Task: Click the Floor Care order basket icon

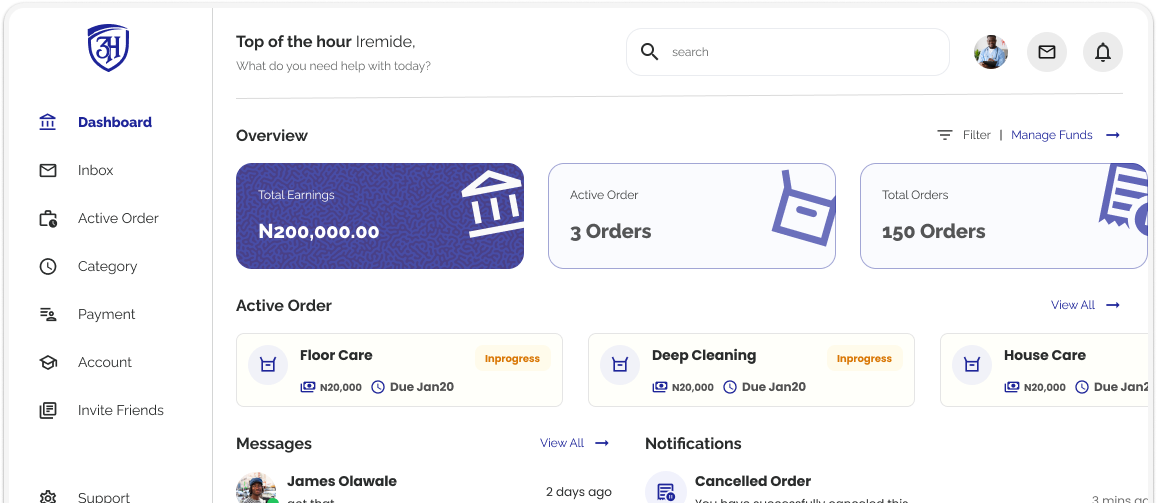Action: (x=268, y=365)
